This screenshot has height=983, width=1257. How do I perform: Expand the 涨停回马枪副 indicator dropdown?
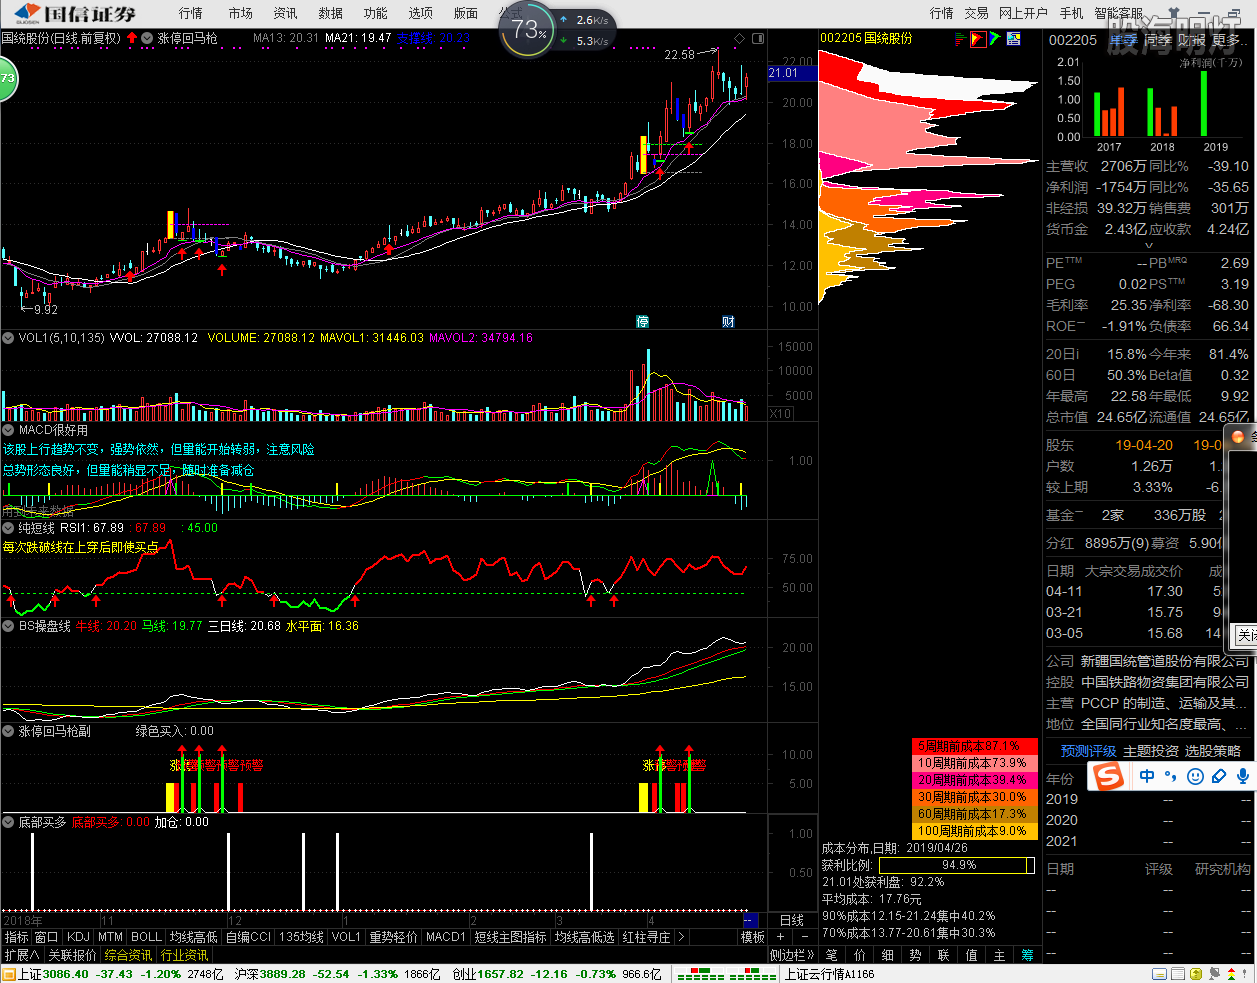pos(8,731)
